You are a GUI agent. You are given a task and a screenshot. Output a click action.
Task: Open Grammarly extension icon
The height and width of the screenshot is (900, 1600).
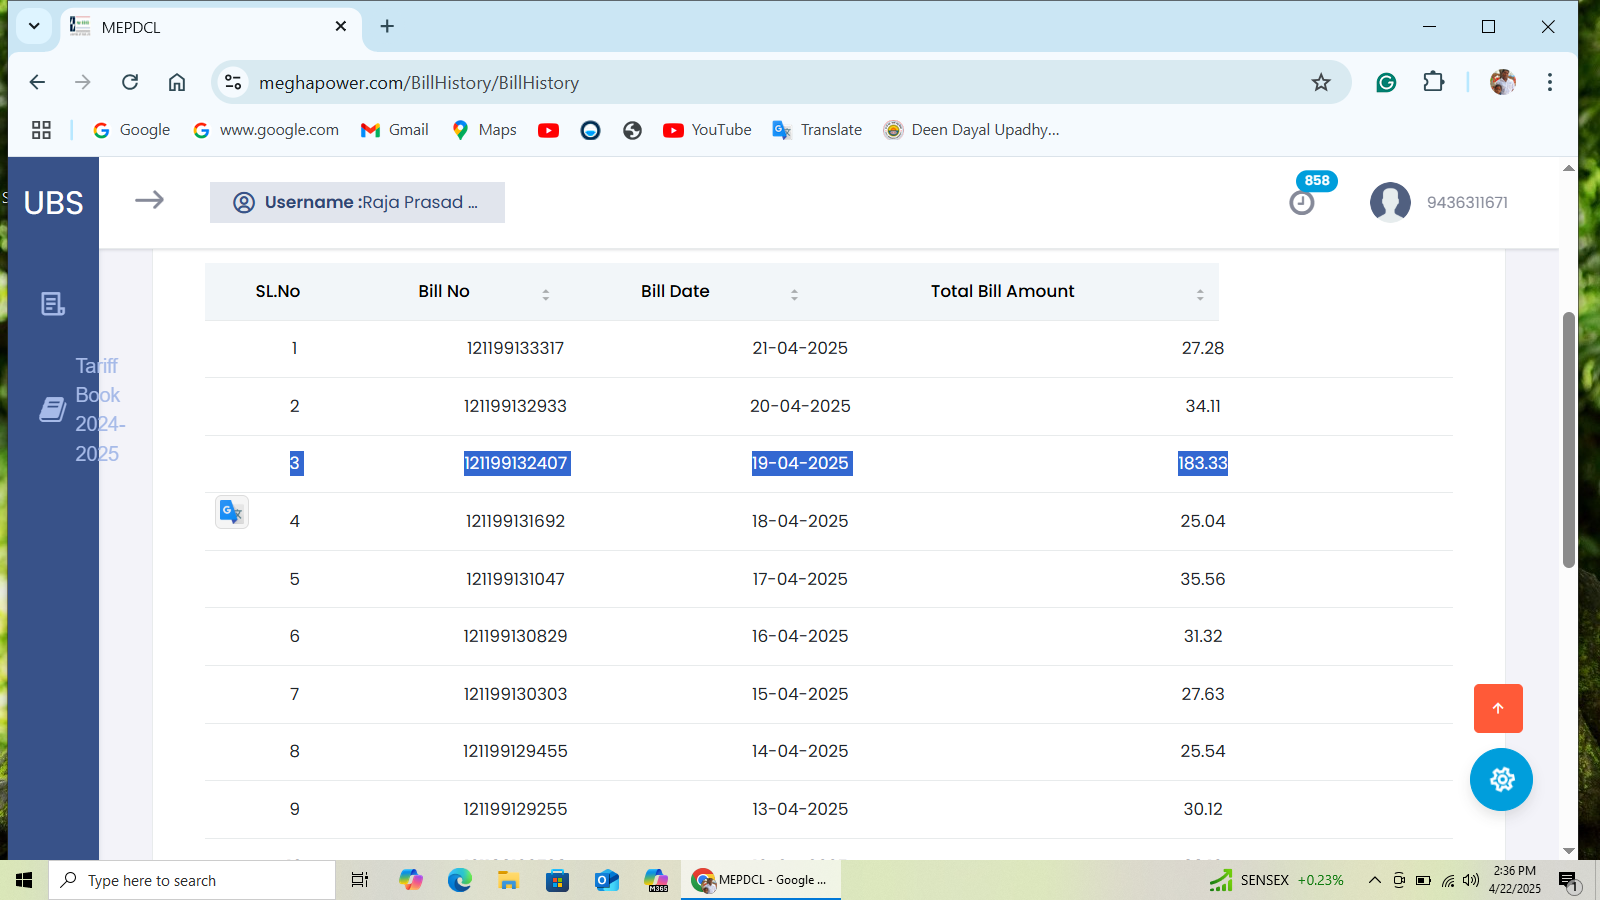[1386, 82]
